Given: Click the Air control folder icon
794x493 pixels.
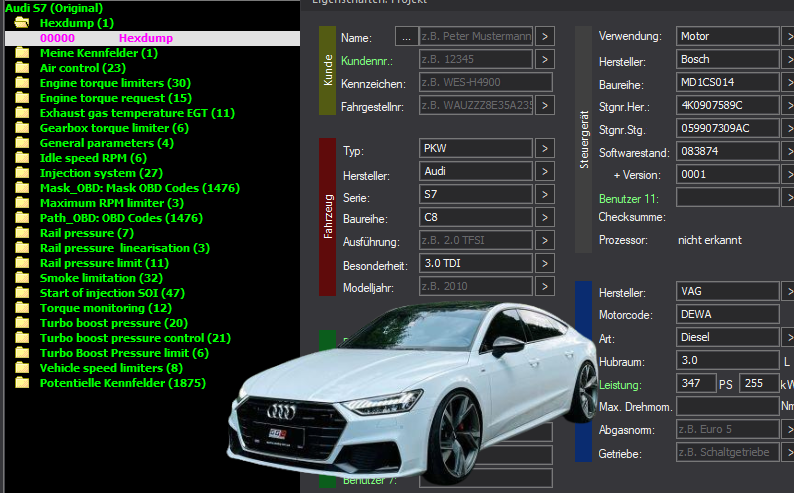Looking at the screenshot, I should [22, 68].
